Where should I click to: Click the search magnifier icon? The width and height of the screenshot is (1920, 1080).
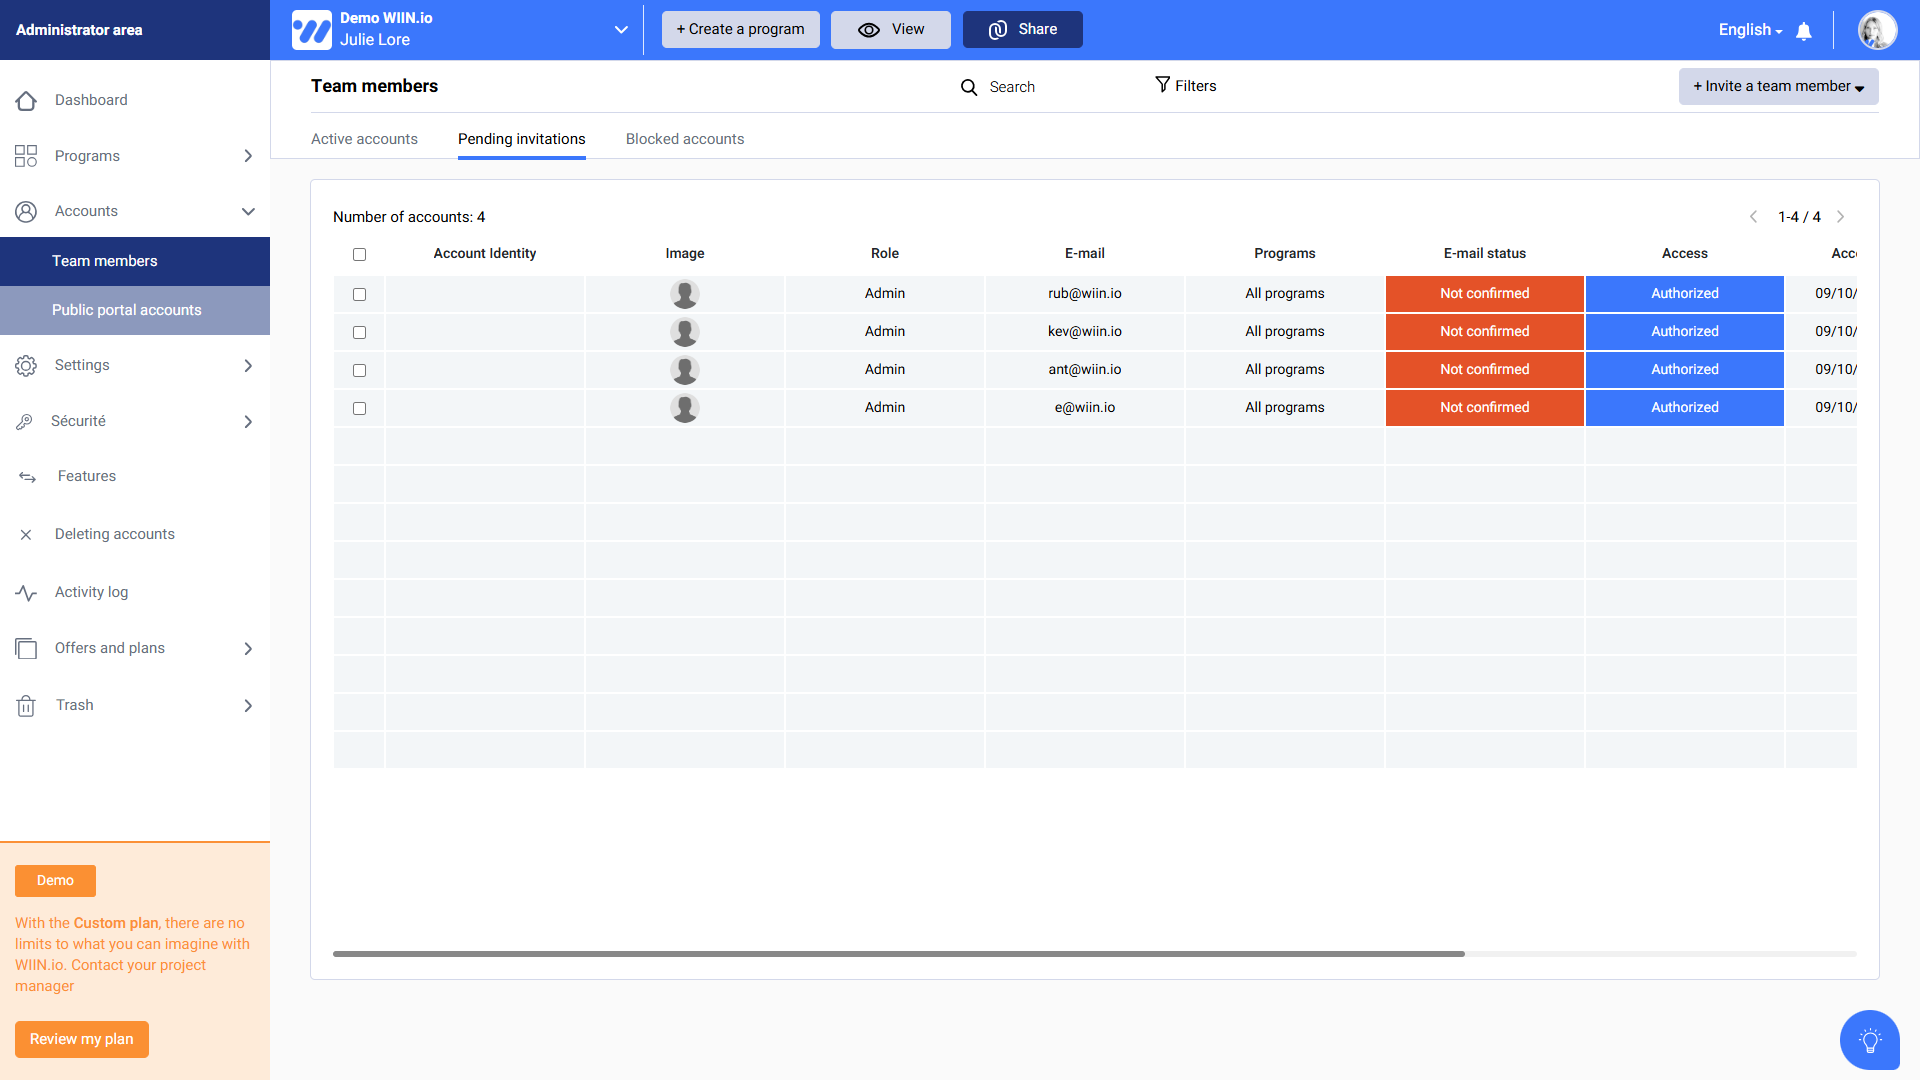coord(968,87)
